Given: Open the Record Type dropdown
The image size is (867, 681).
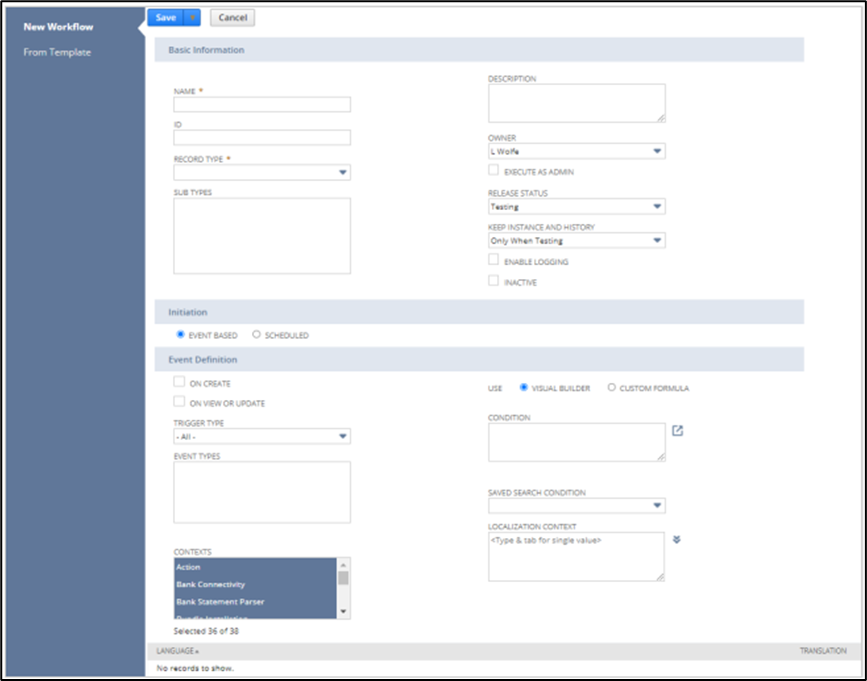Looking at the screenshot, I should [344, 172].
